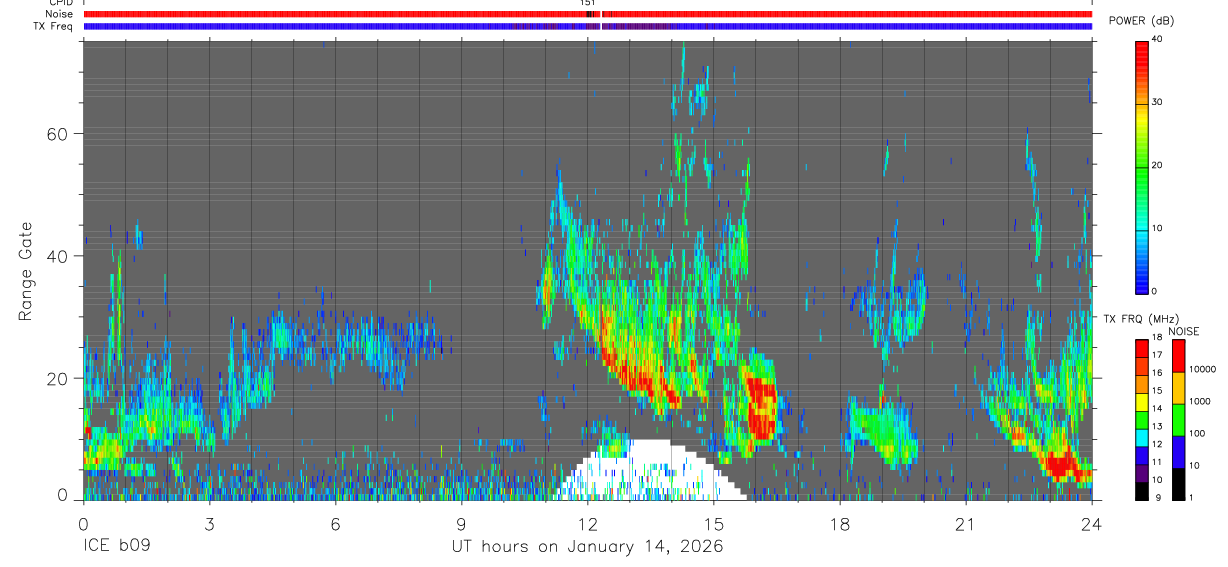Click the '9' hour tick on the time axis

click(461, 523)
